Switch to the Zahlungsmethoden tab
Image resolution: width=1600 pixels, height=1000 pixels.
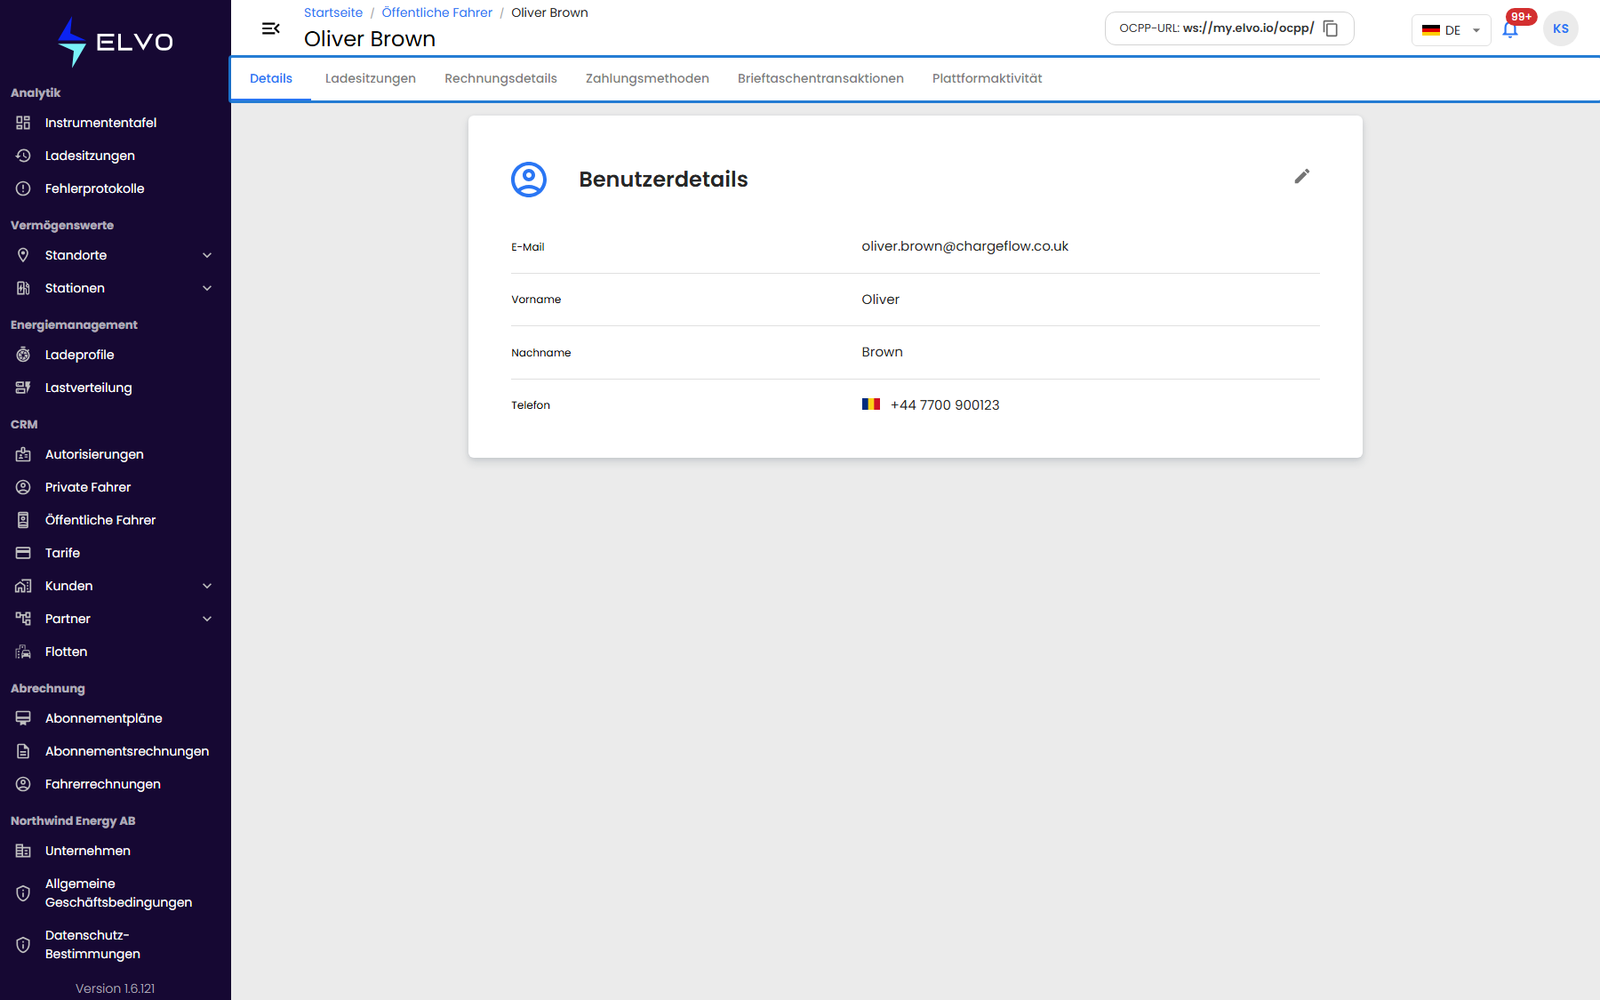click(x=647, y=79)
